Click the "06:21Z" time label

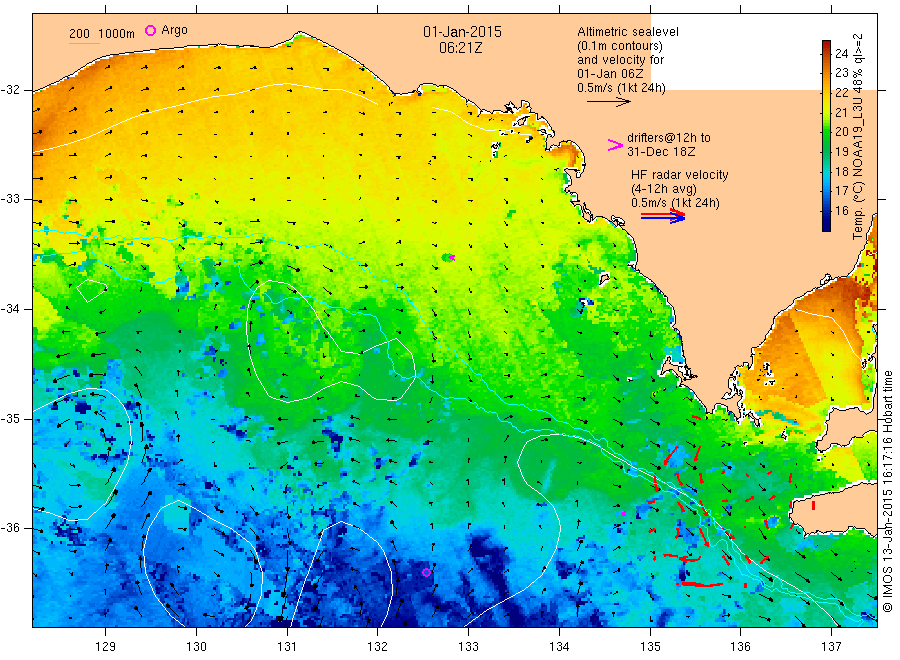point(460,48)
